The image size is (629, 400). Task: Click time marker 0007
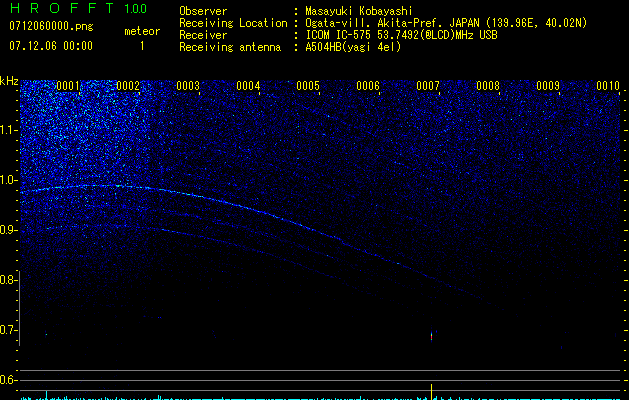428,86
